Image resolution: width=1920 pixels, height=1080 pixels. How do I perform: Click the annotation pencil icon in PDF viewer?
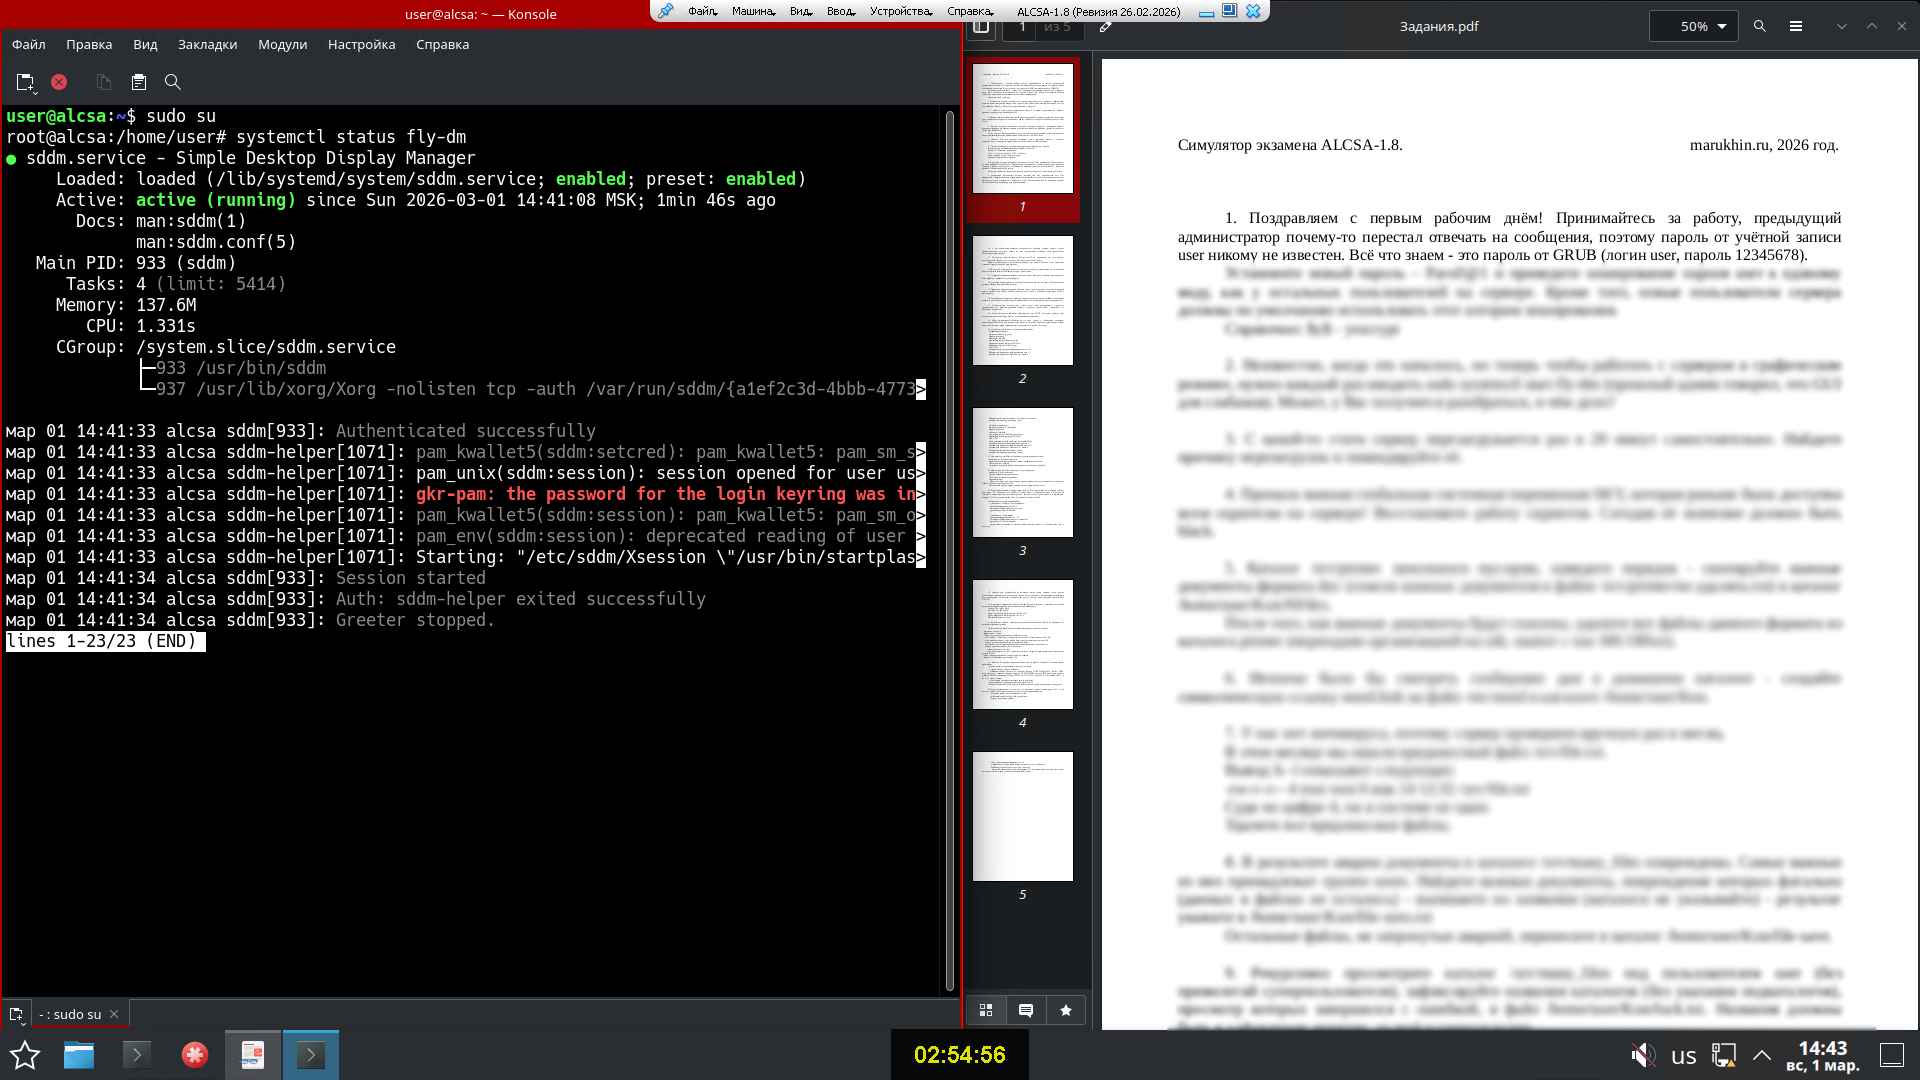point(1105,27)
